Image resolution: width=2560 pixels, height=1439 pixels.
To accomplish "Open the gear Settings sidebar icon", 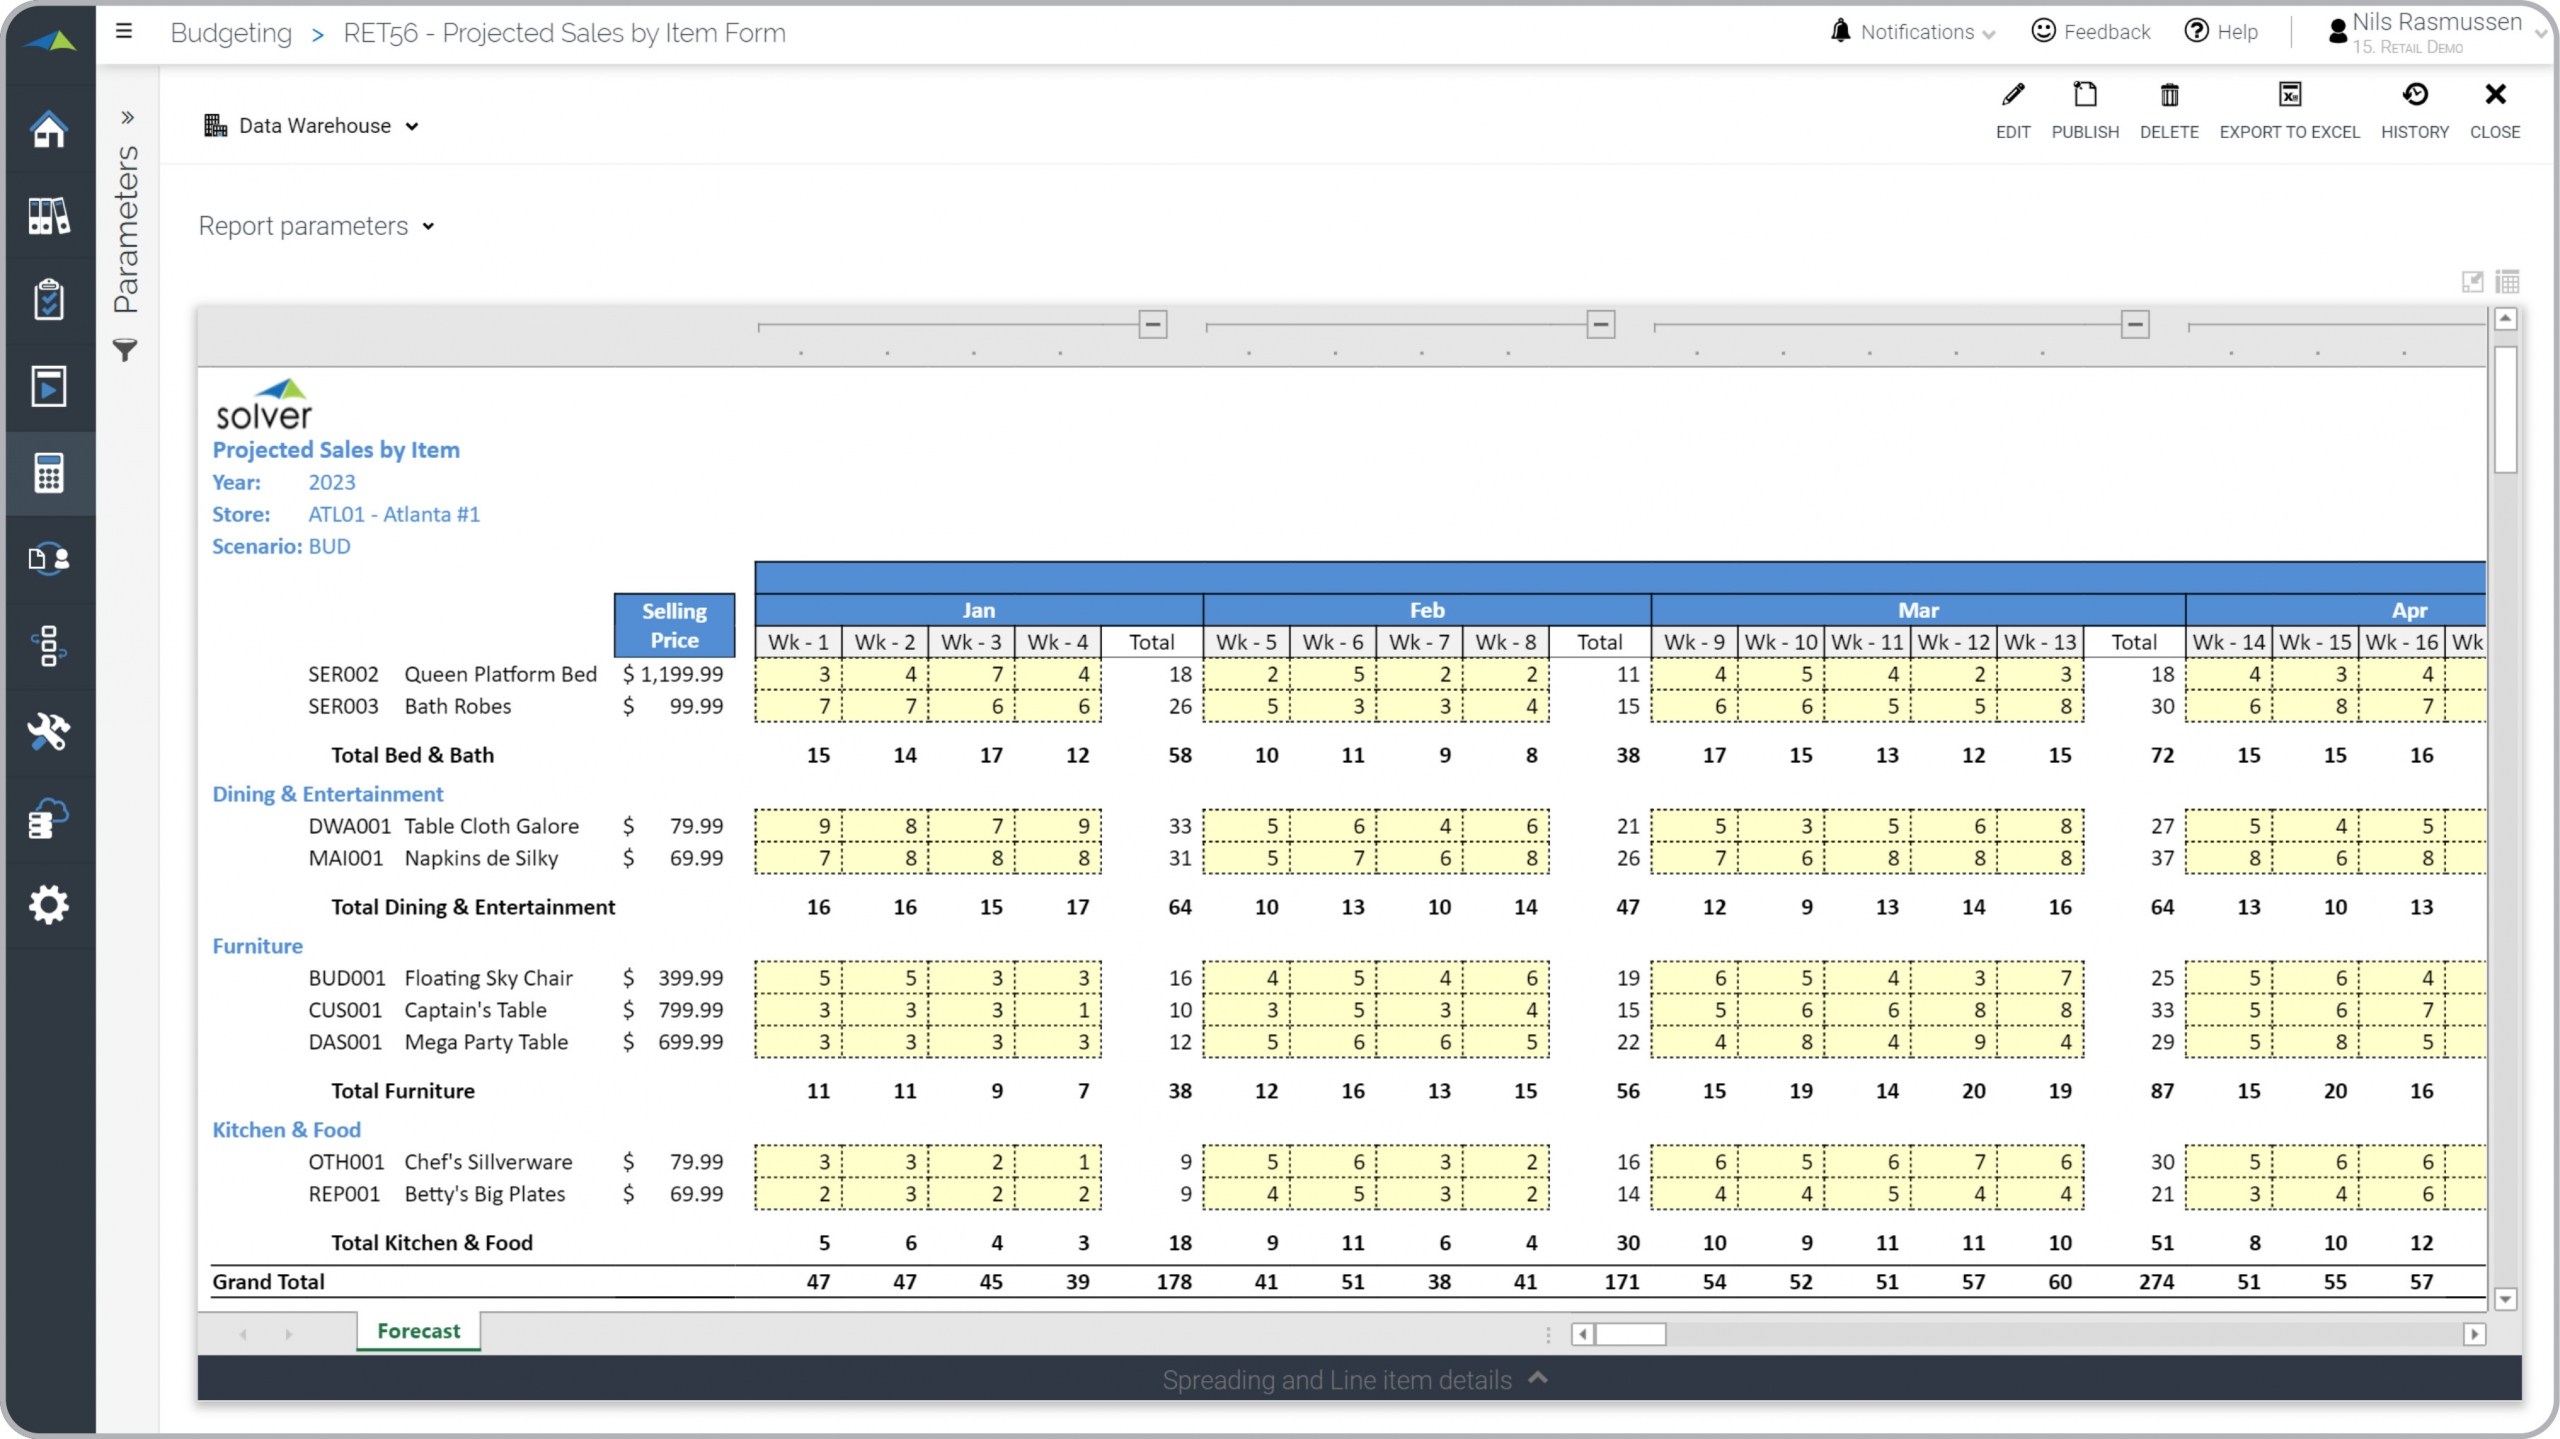I will [x=48, y=904].
